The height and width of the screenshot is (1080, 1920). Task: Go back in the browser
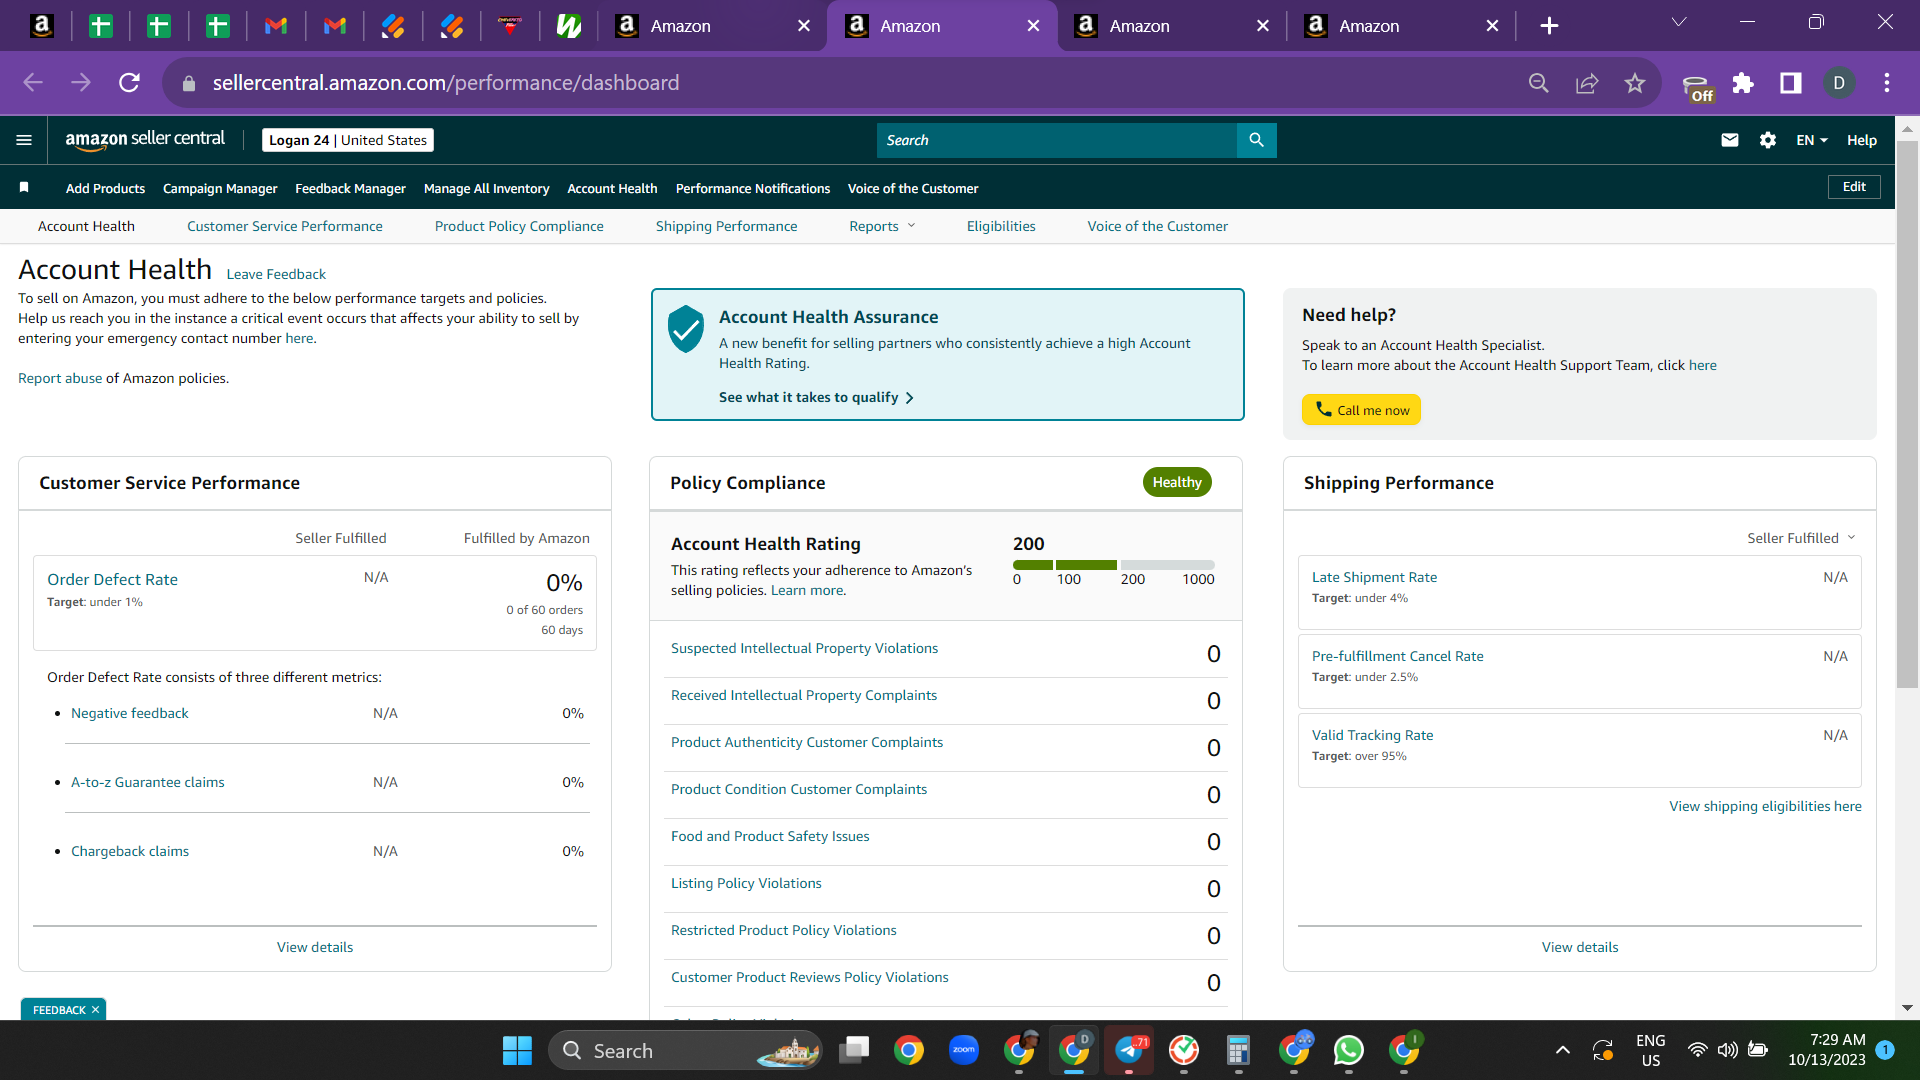tap(33, 83)
